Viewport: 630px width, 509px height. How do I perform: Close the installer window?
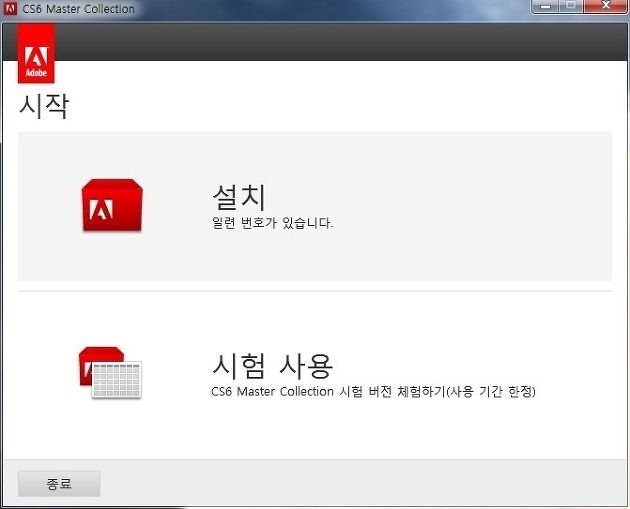(x=605, y=6)
